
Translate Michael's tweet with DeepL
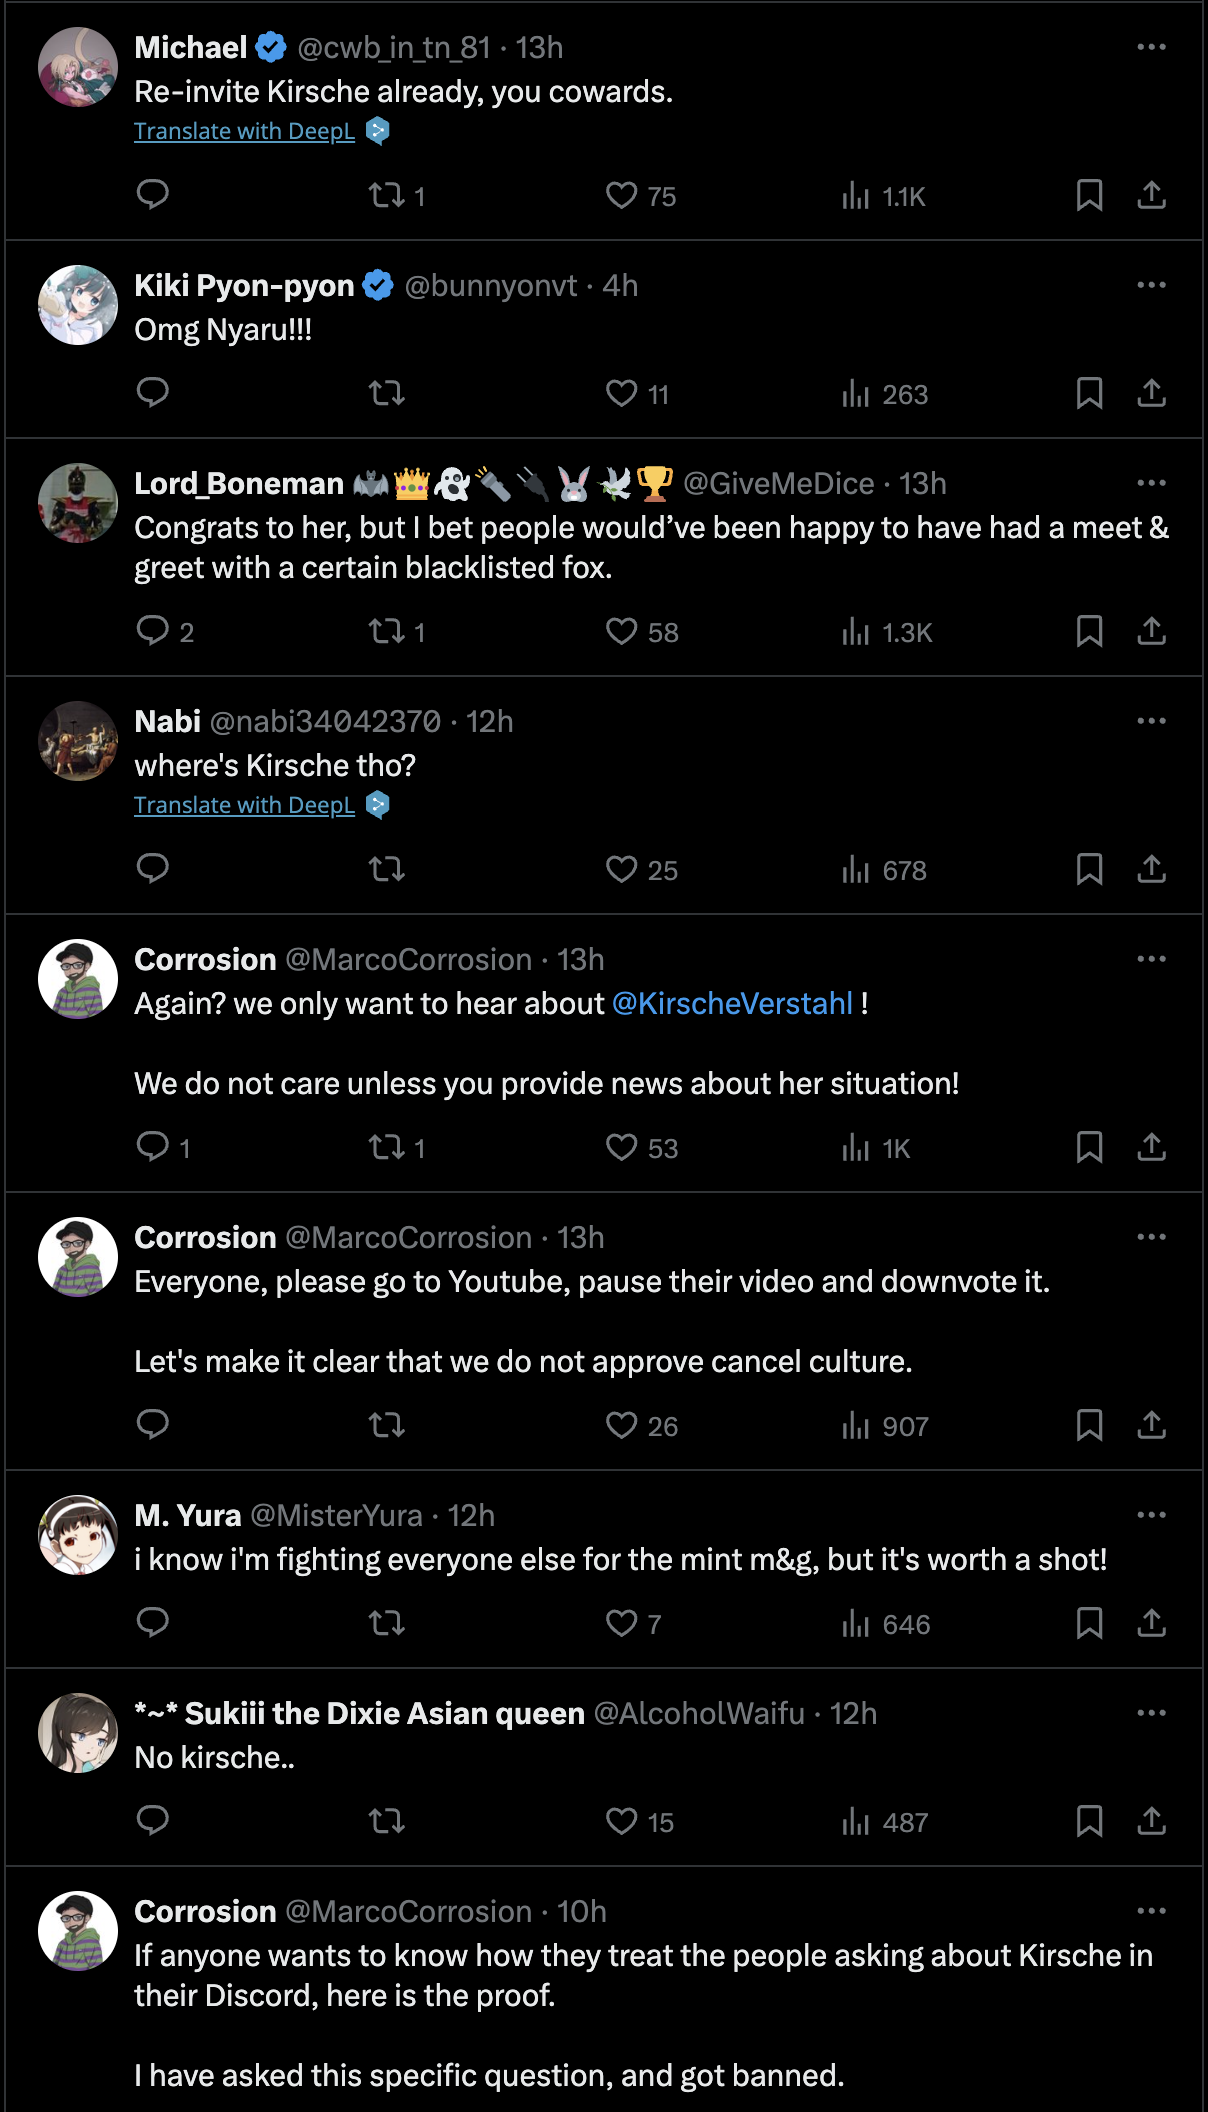coord(244,131)
